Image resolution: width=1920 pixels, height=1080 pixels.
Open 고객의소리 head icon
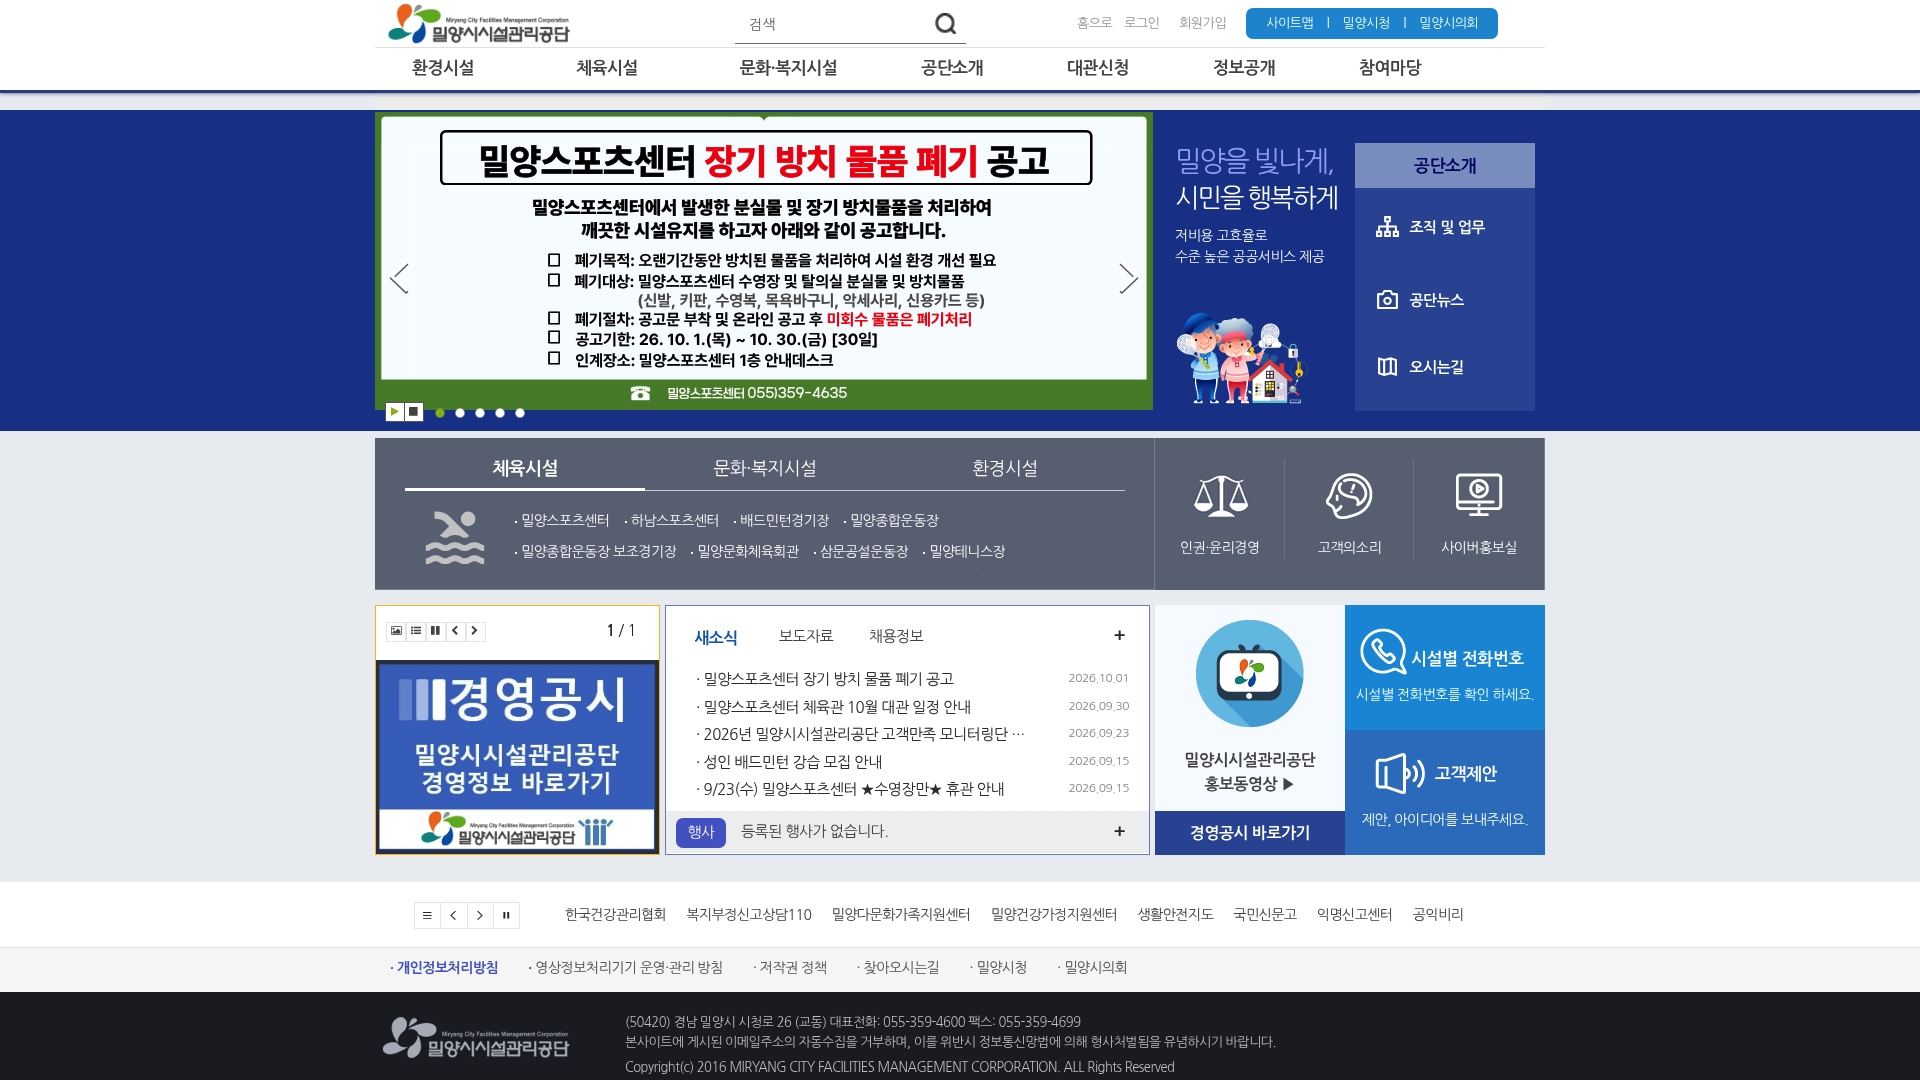1349,496
